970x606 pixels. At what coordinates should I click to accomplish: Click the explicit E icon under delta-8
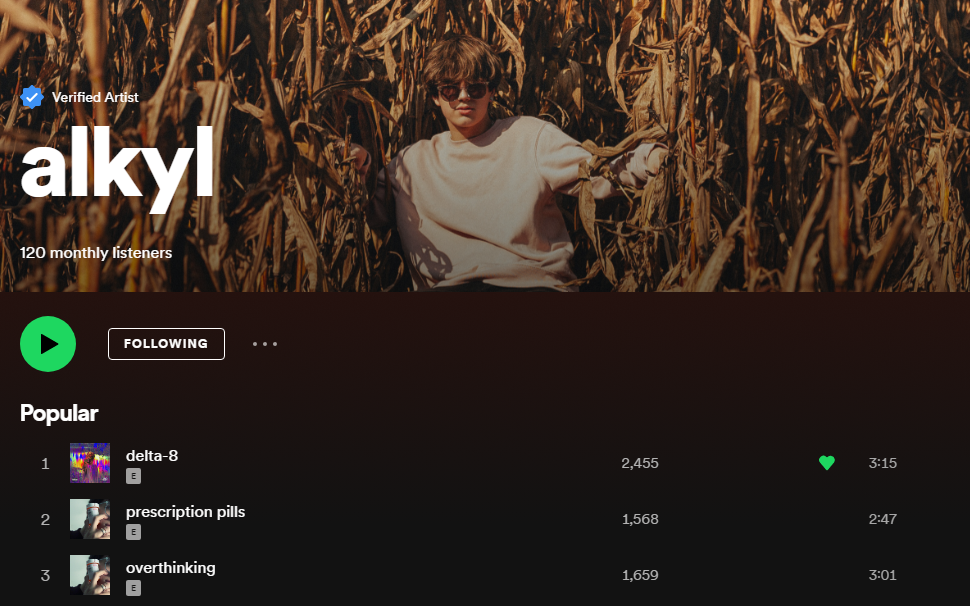134,476
